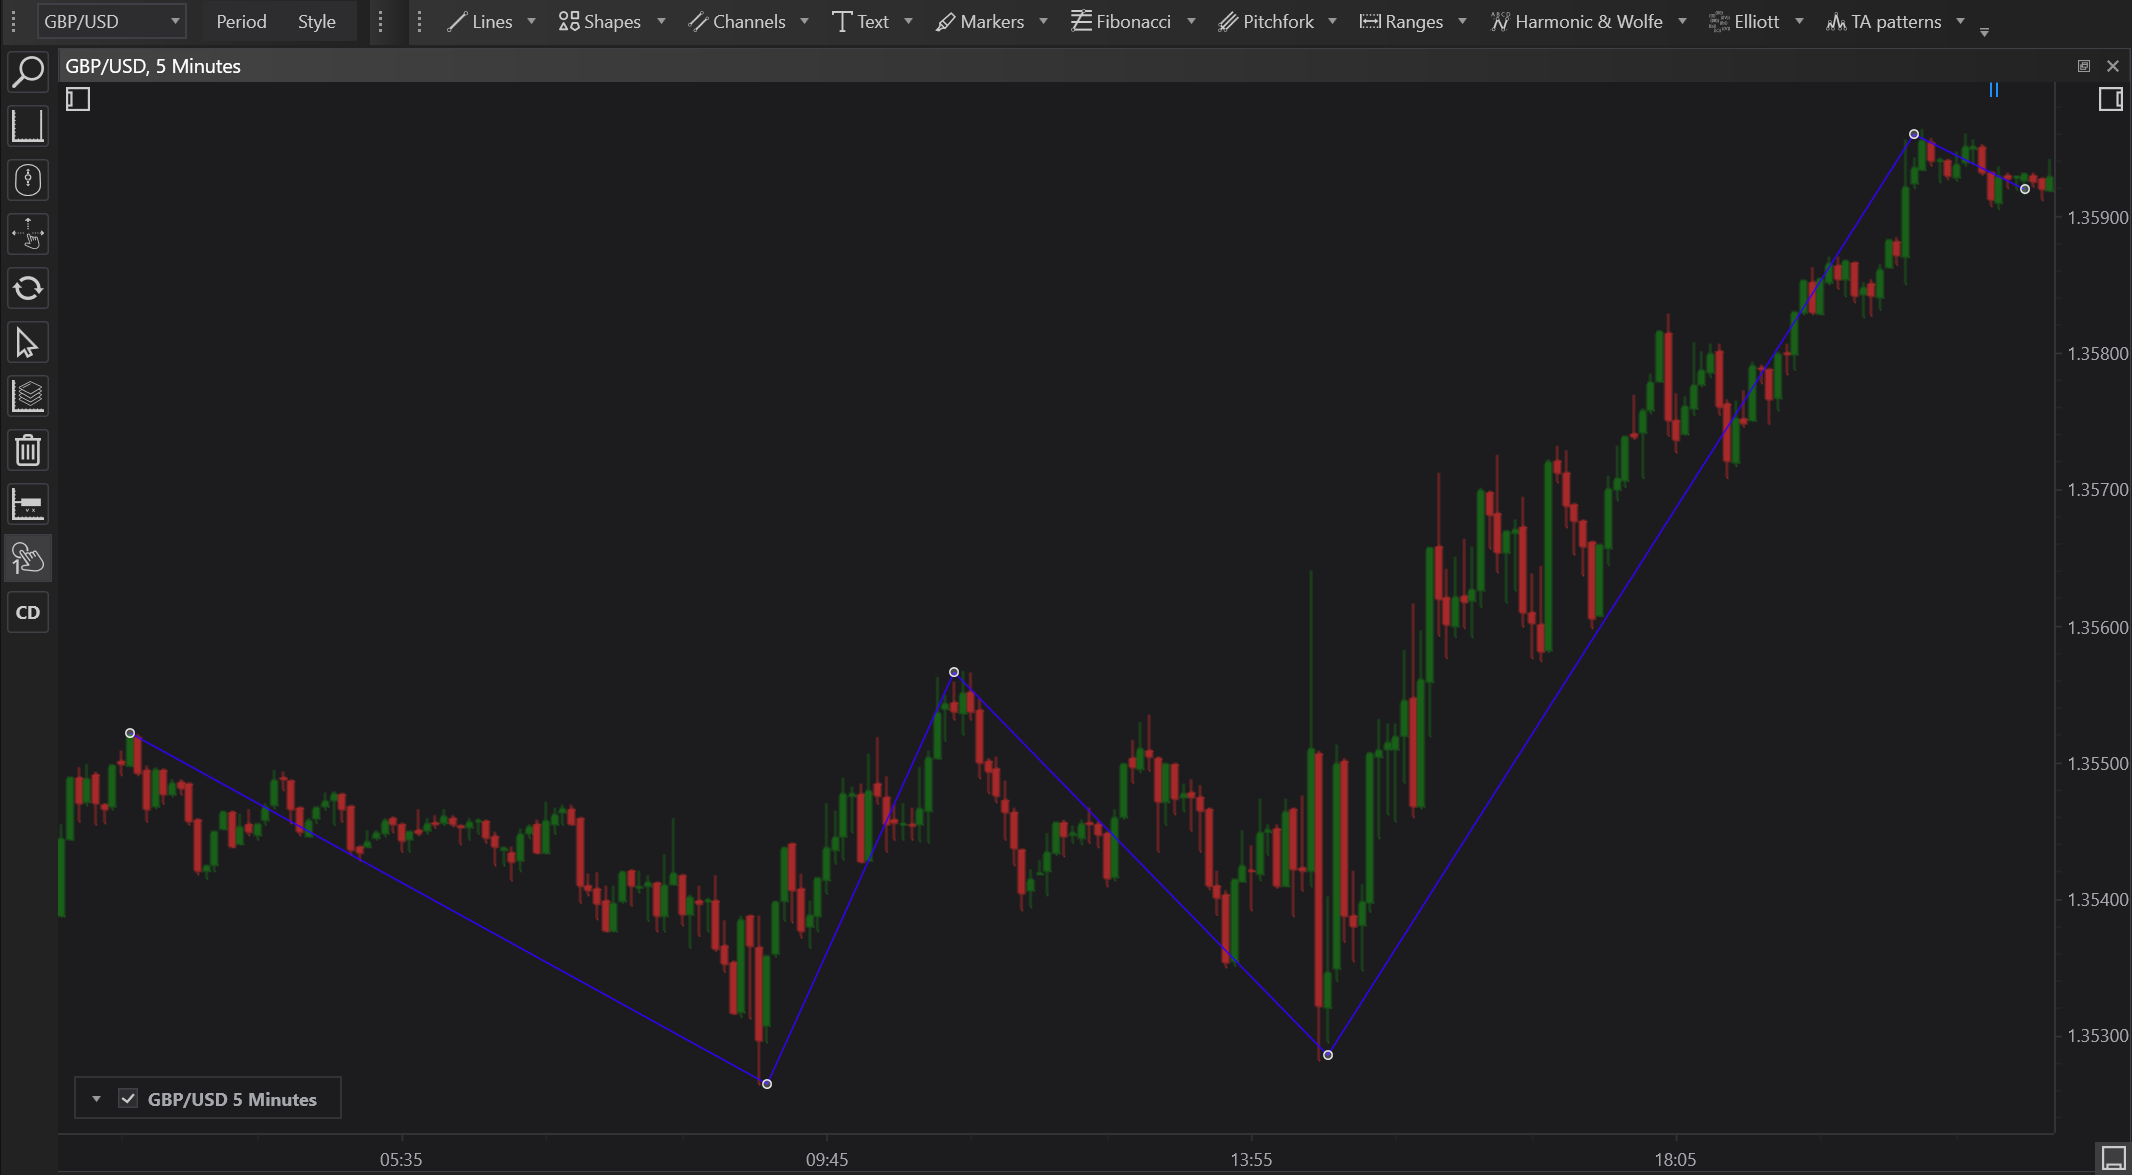
Task: Click the mouse scroll mode icon
Action: pyautogui.click(x=28, y=180)
